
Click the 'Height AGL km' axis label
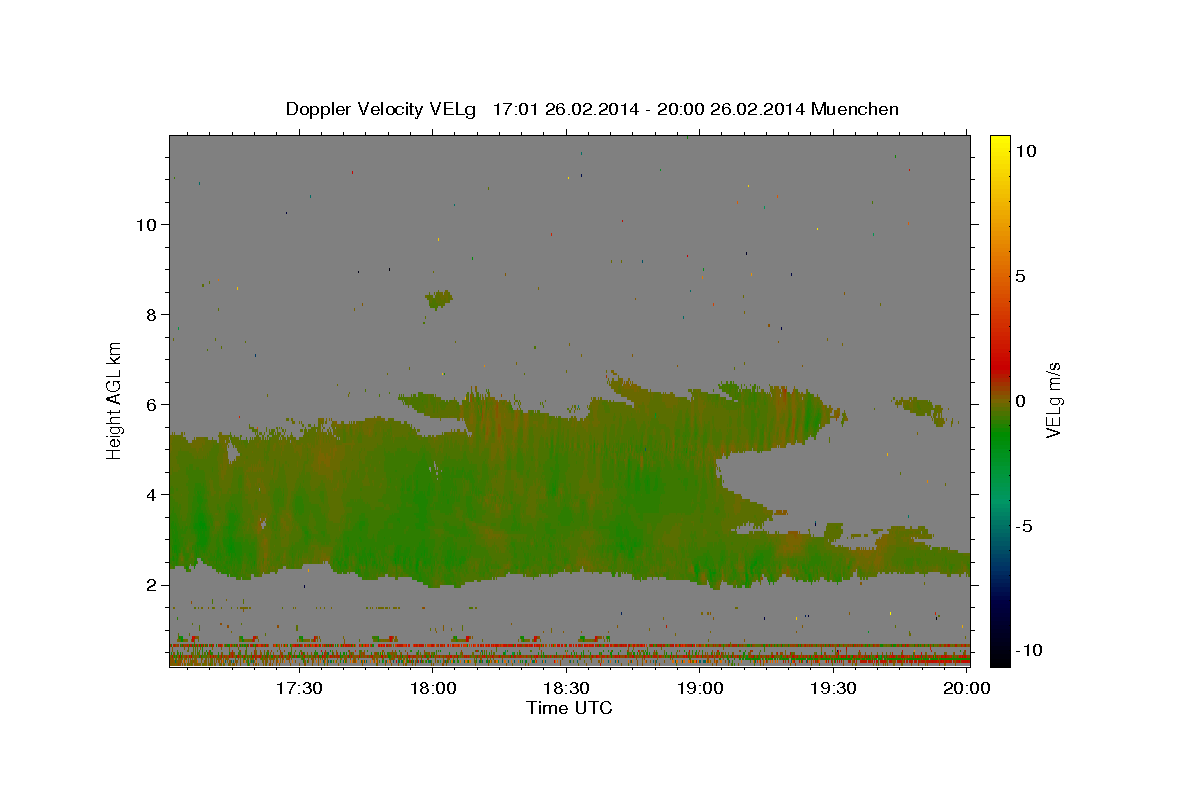coord(115,399)
